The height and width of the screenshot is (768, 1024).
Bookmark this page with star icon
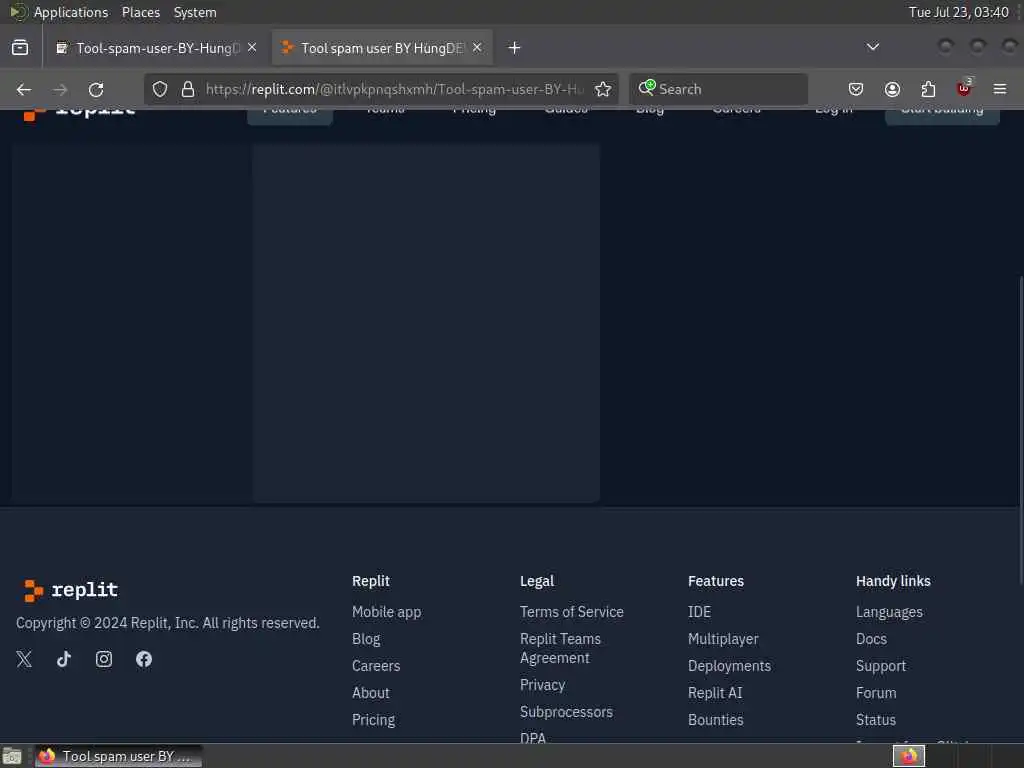[x=603, y=89]
